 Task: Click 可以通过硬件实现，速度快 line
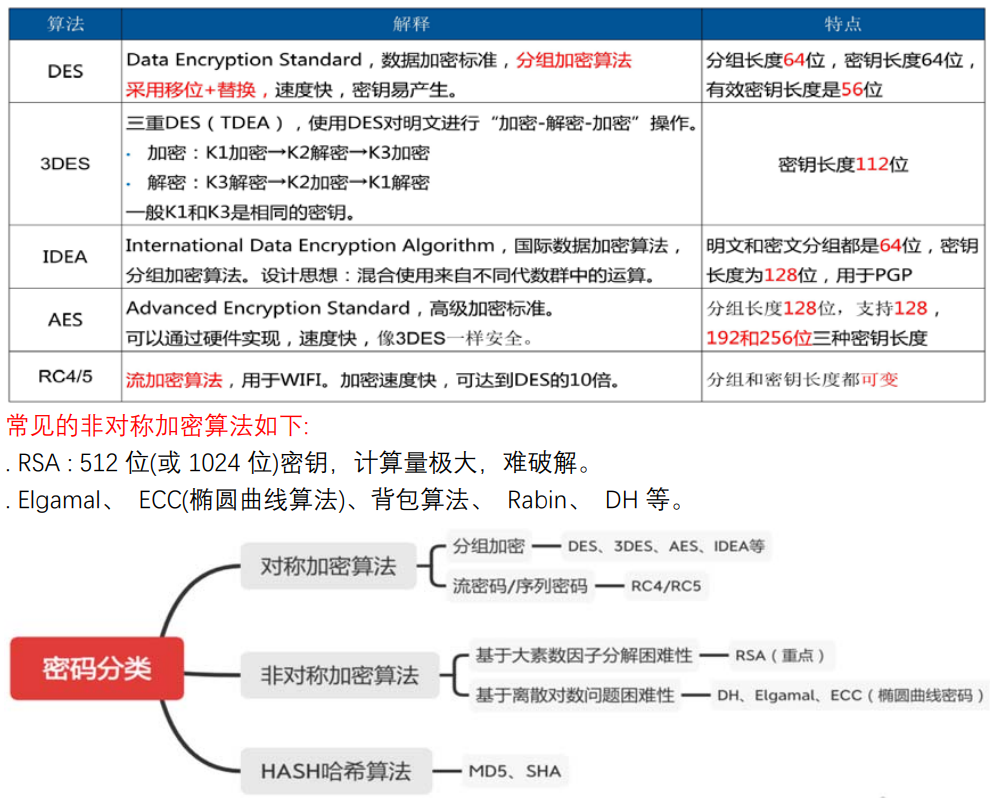click(x=329, y=338)
